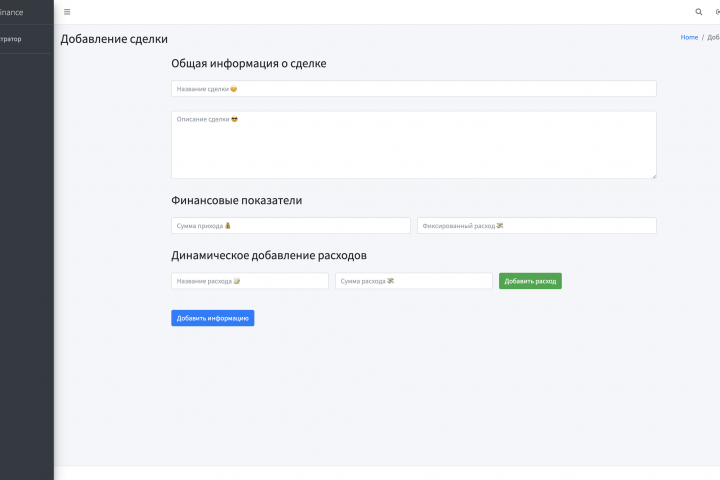The image size is (720, 480).
Task: Select 'Финансовые показатели' heading
Action: click(x=236, y=200)
